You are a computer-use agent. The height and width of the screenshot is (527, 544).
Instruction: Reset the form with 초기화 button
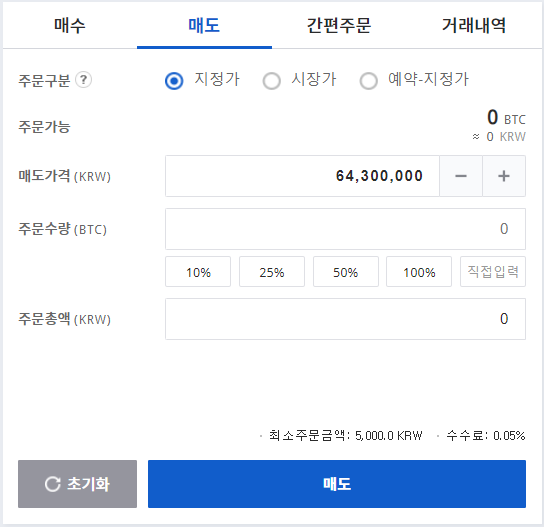tap(77, 484)
